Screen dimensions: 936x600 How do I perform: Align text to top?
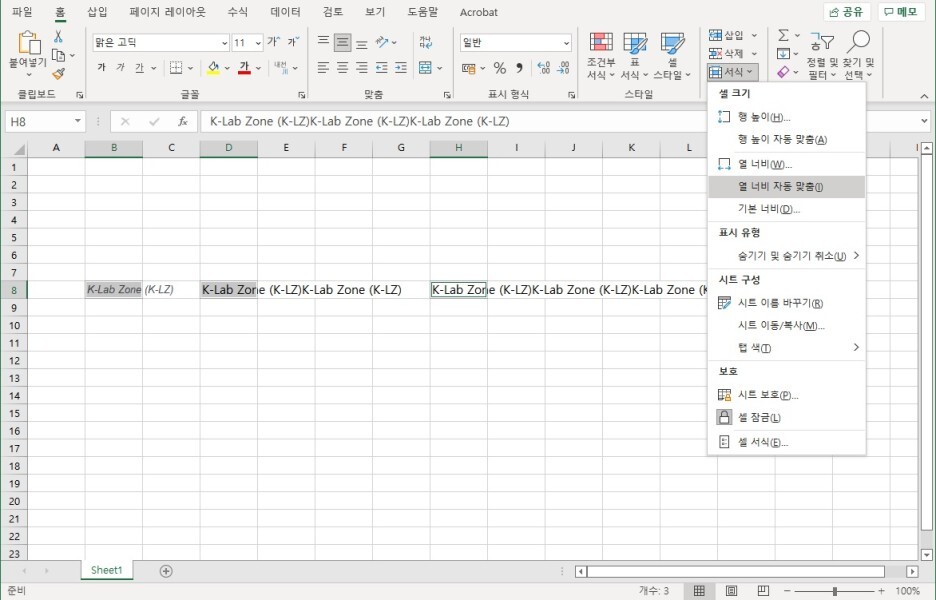[x=323, y=42]
